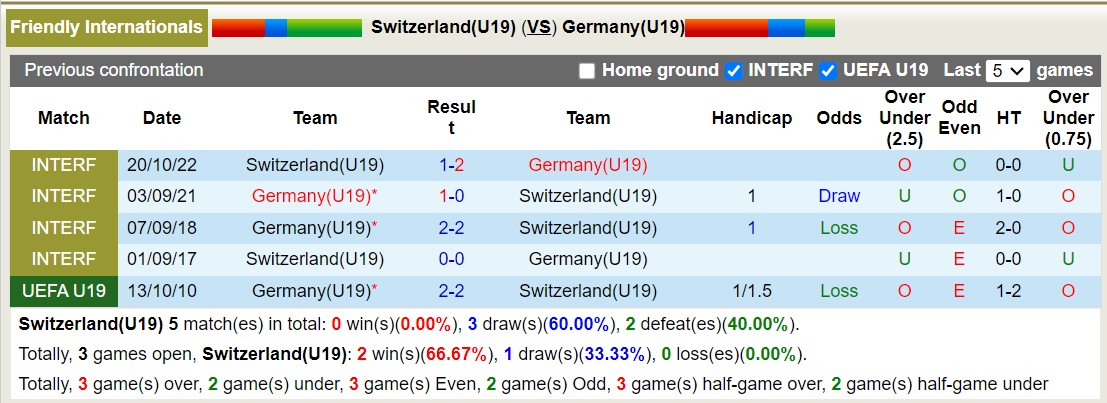Viewport: 1107px width, 403px height.
Task: Uncheck the INTERF filter checkbox
Action: [x=733, y=71]
